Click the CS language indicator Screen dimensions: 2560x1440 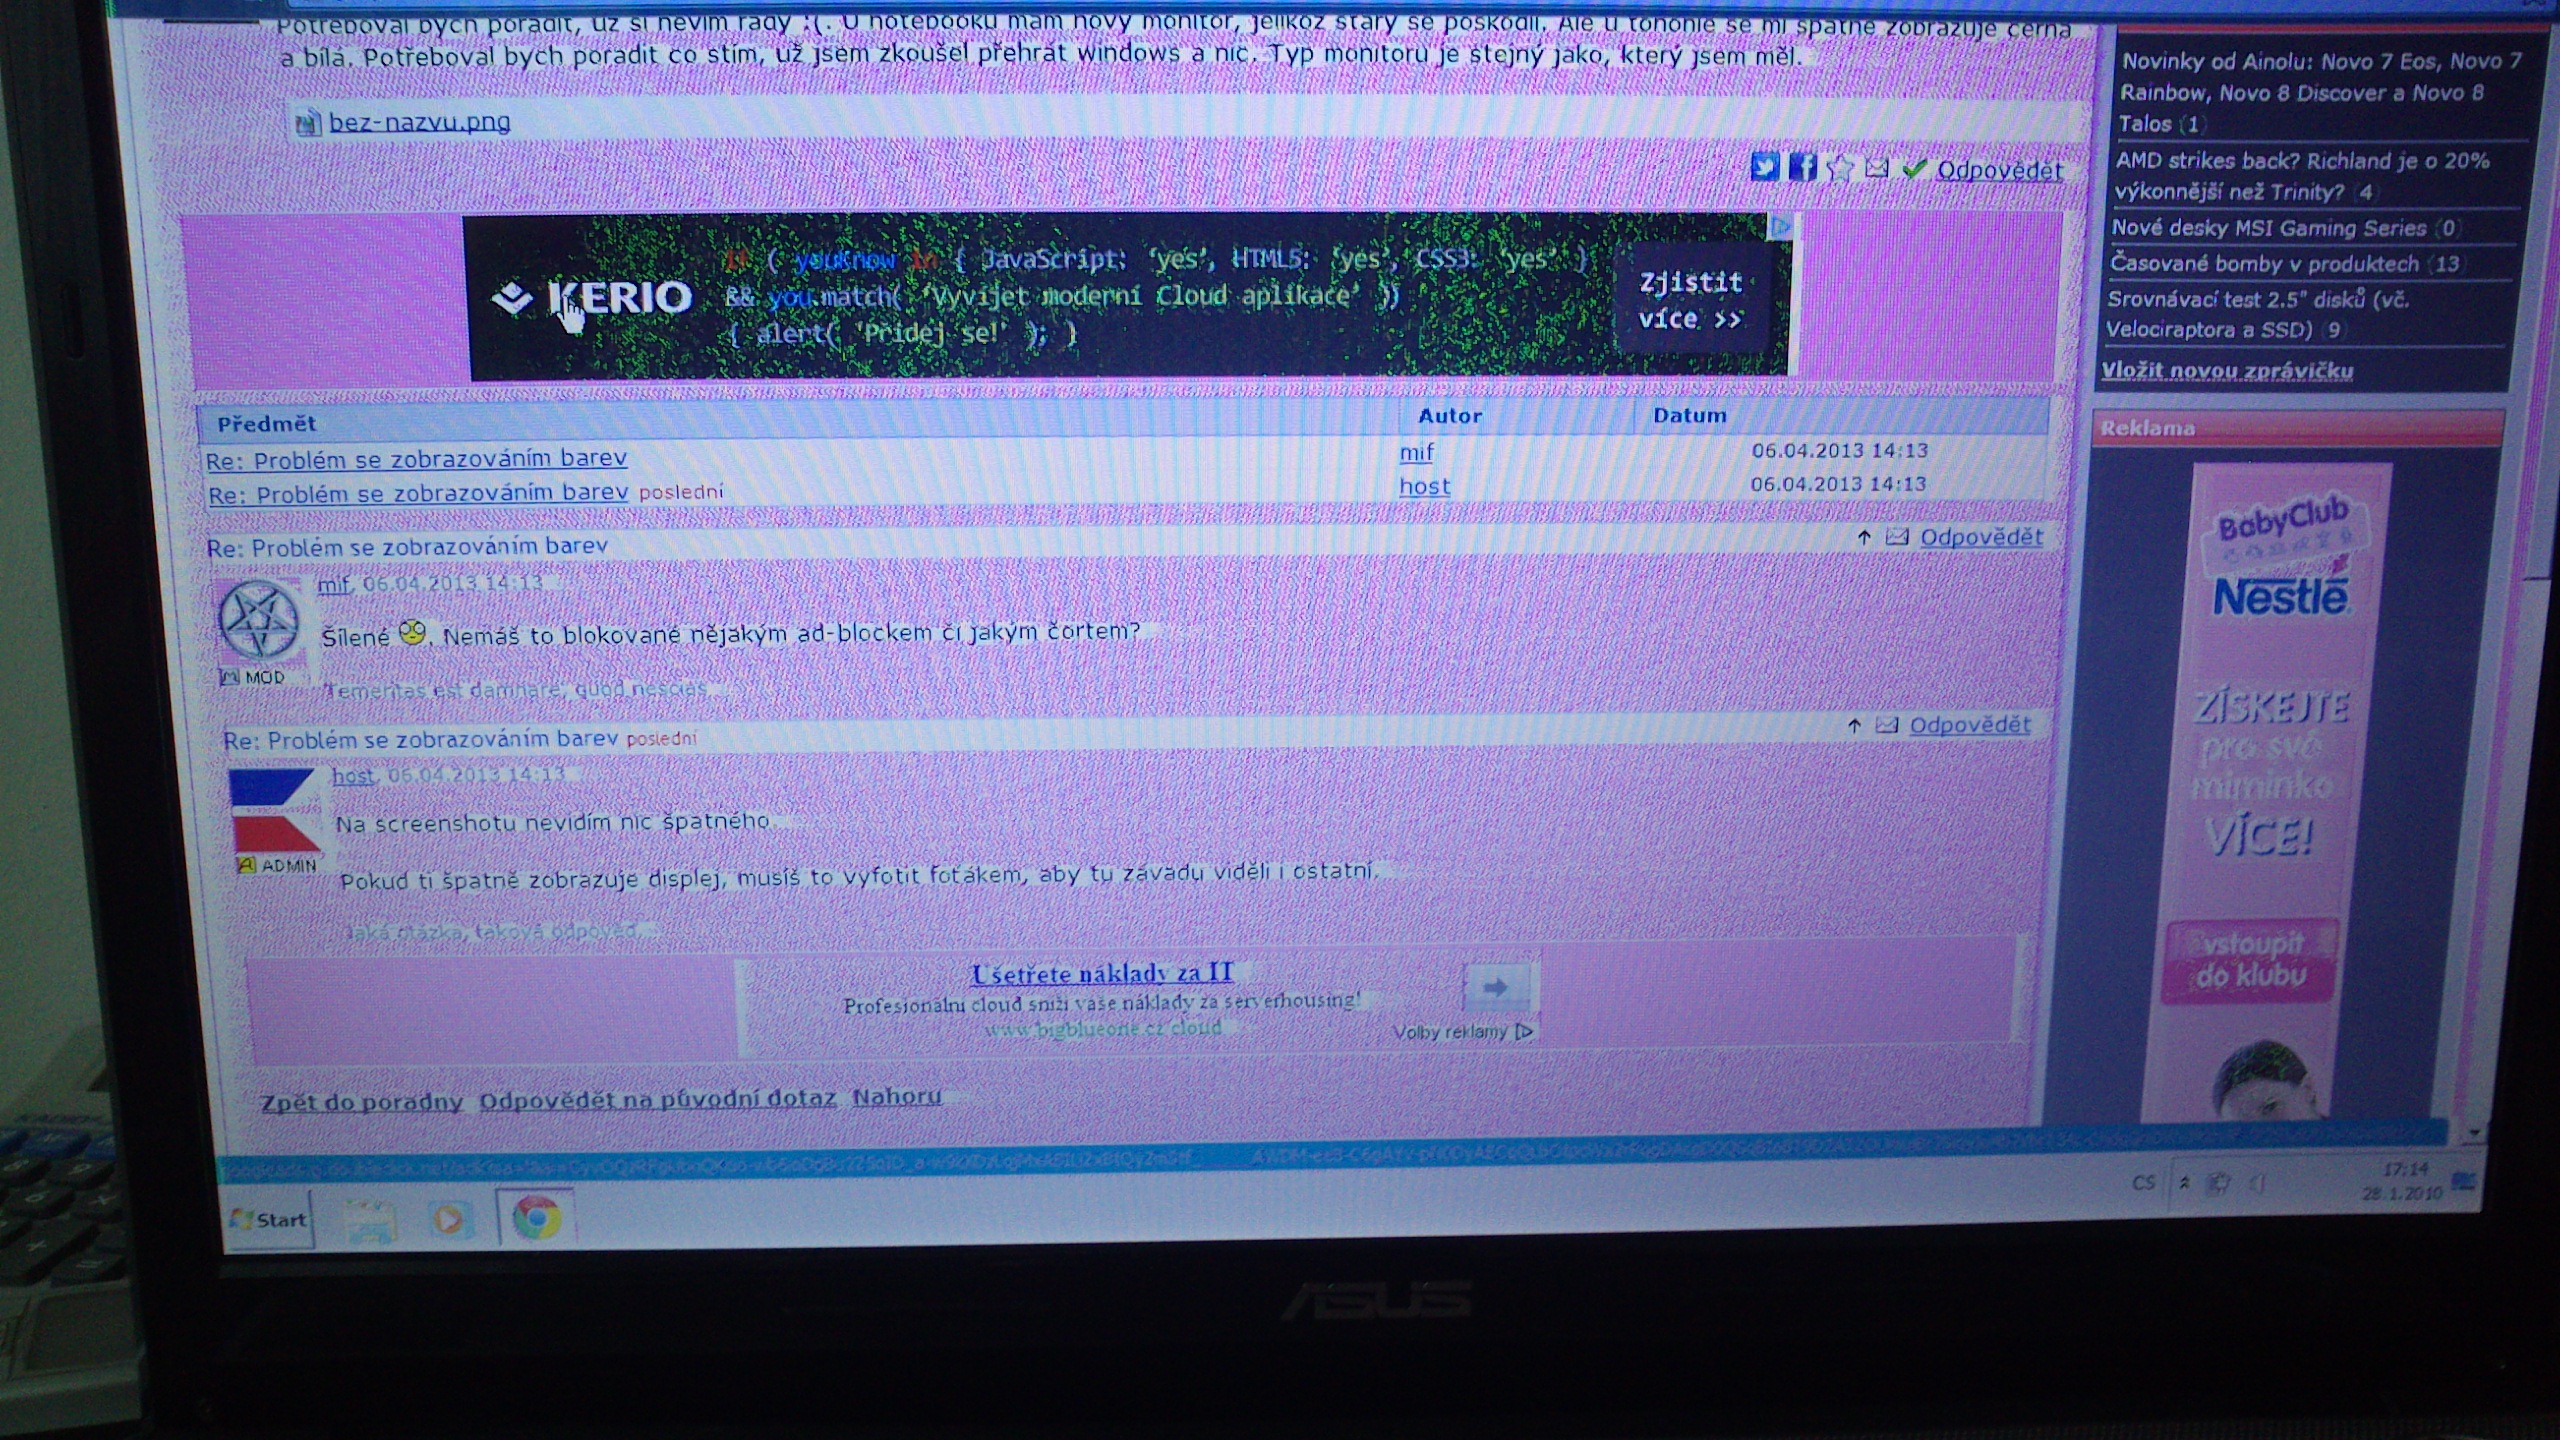pyautogui.click(x=2144, y=1182)
